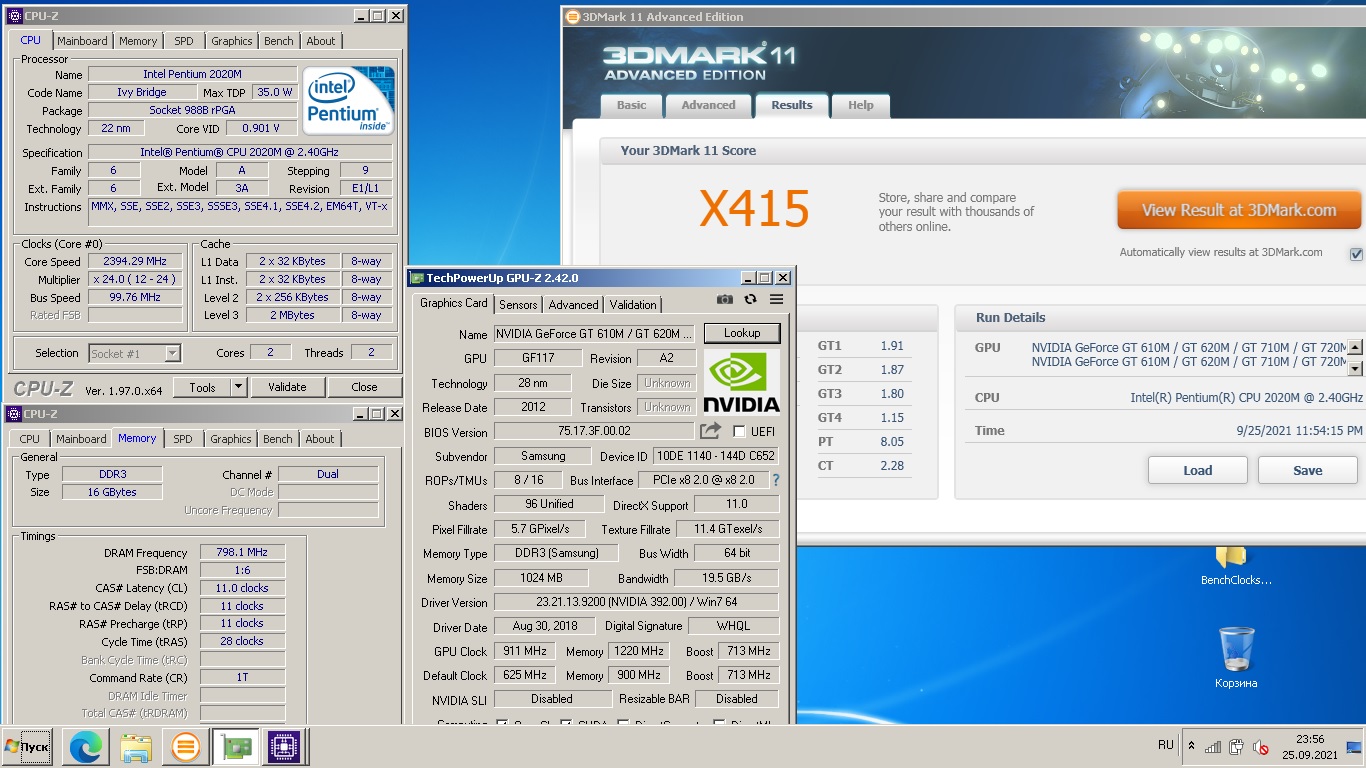The width and height of the screenshot is (1366, 768).
Task: Click the muted volume tray icon
Action: (x=1261, y=747)
